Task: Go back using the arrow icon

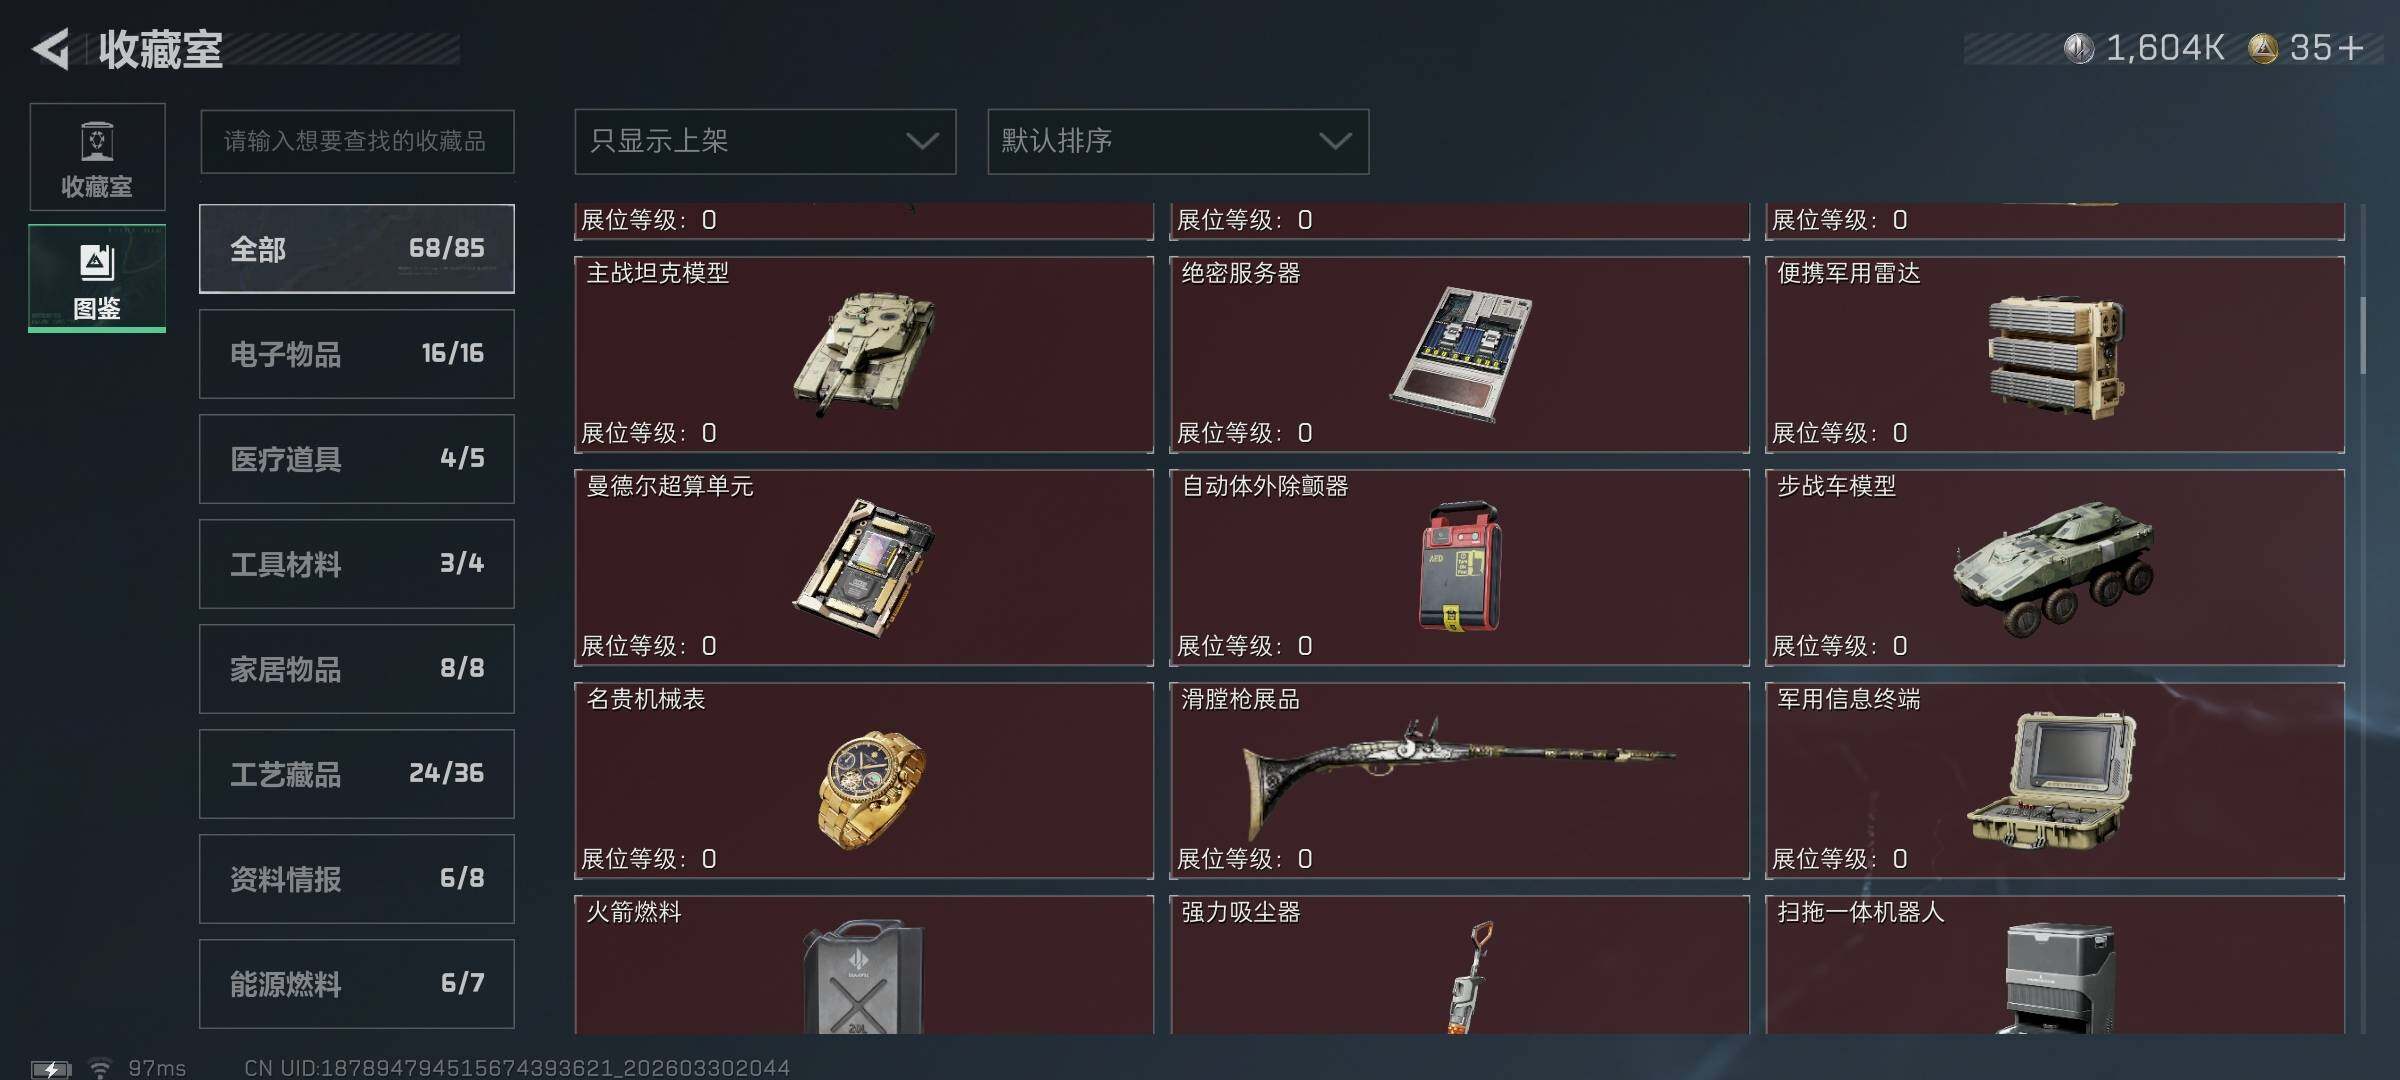Action: click(51, 49)
